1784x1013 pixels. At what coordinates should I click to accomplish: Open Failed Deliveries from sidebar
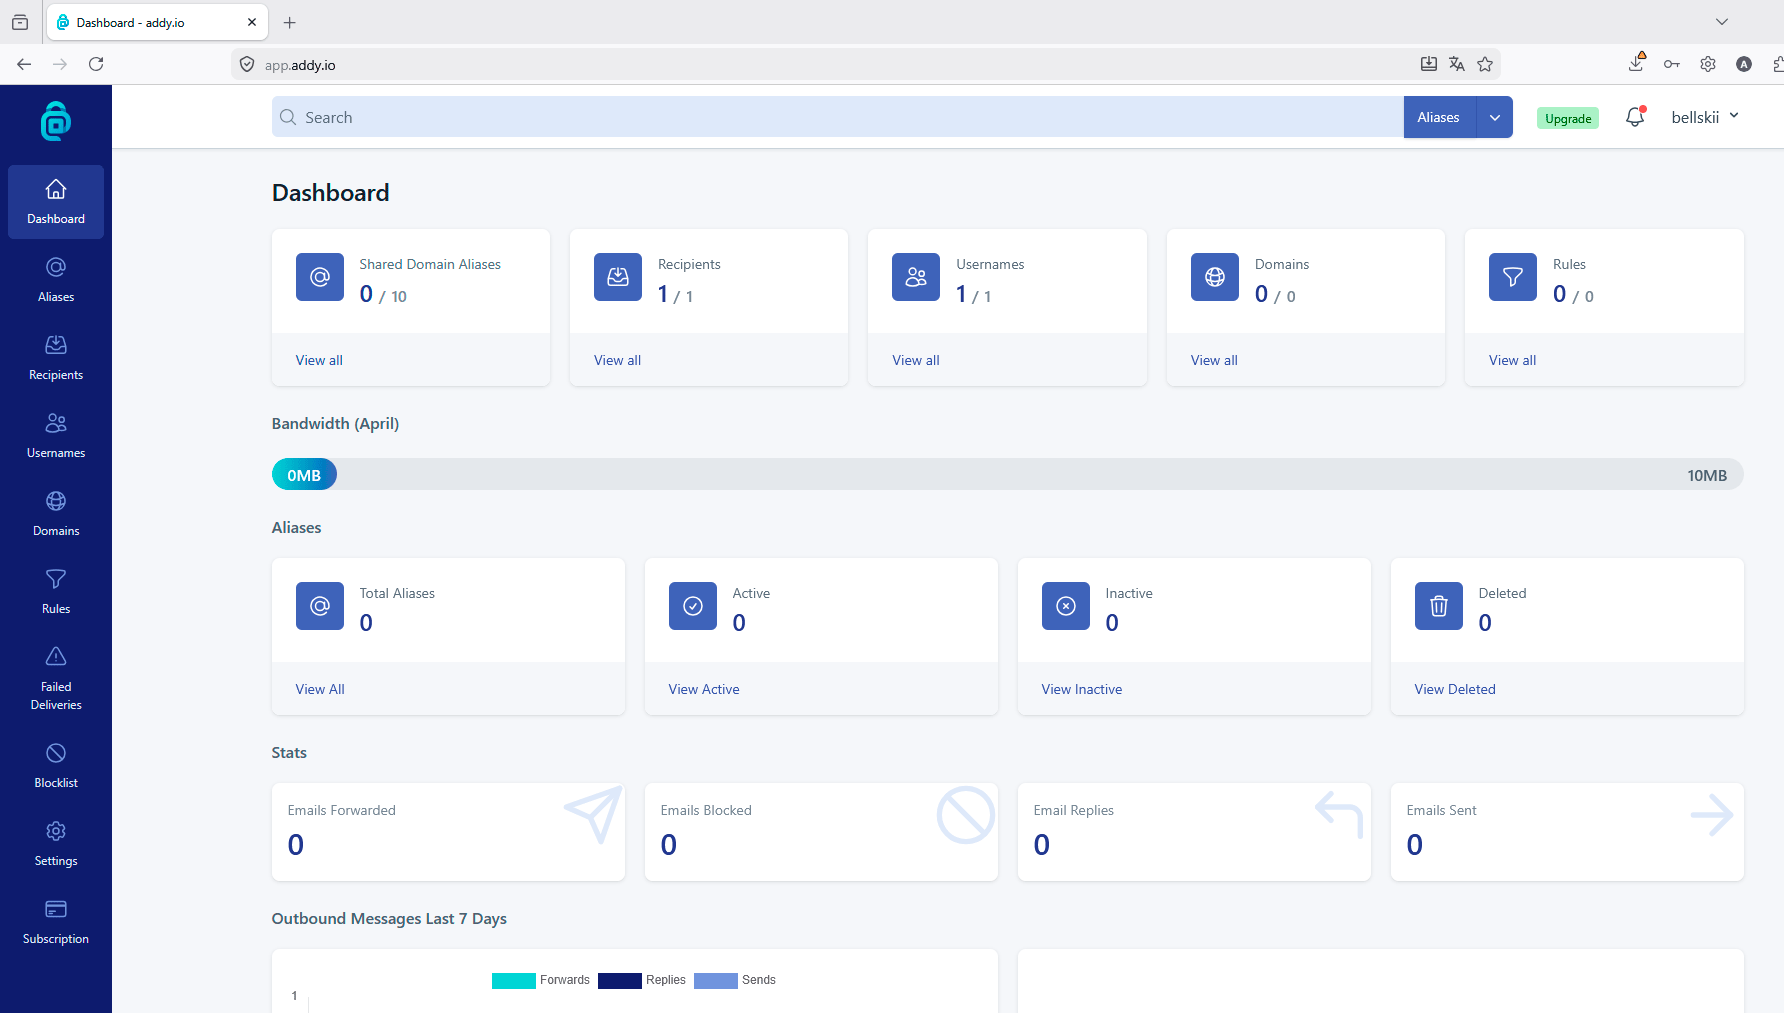(56, 678)
